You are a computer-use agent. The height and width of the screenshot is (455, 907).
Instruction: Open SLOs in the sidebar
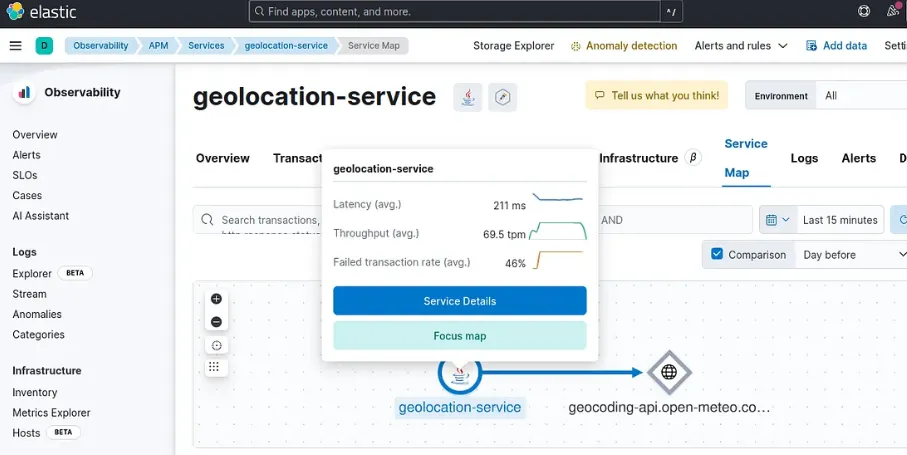(25, 175)
